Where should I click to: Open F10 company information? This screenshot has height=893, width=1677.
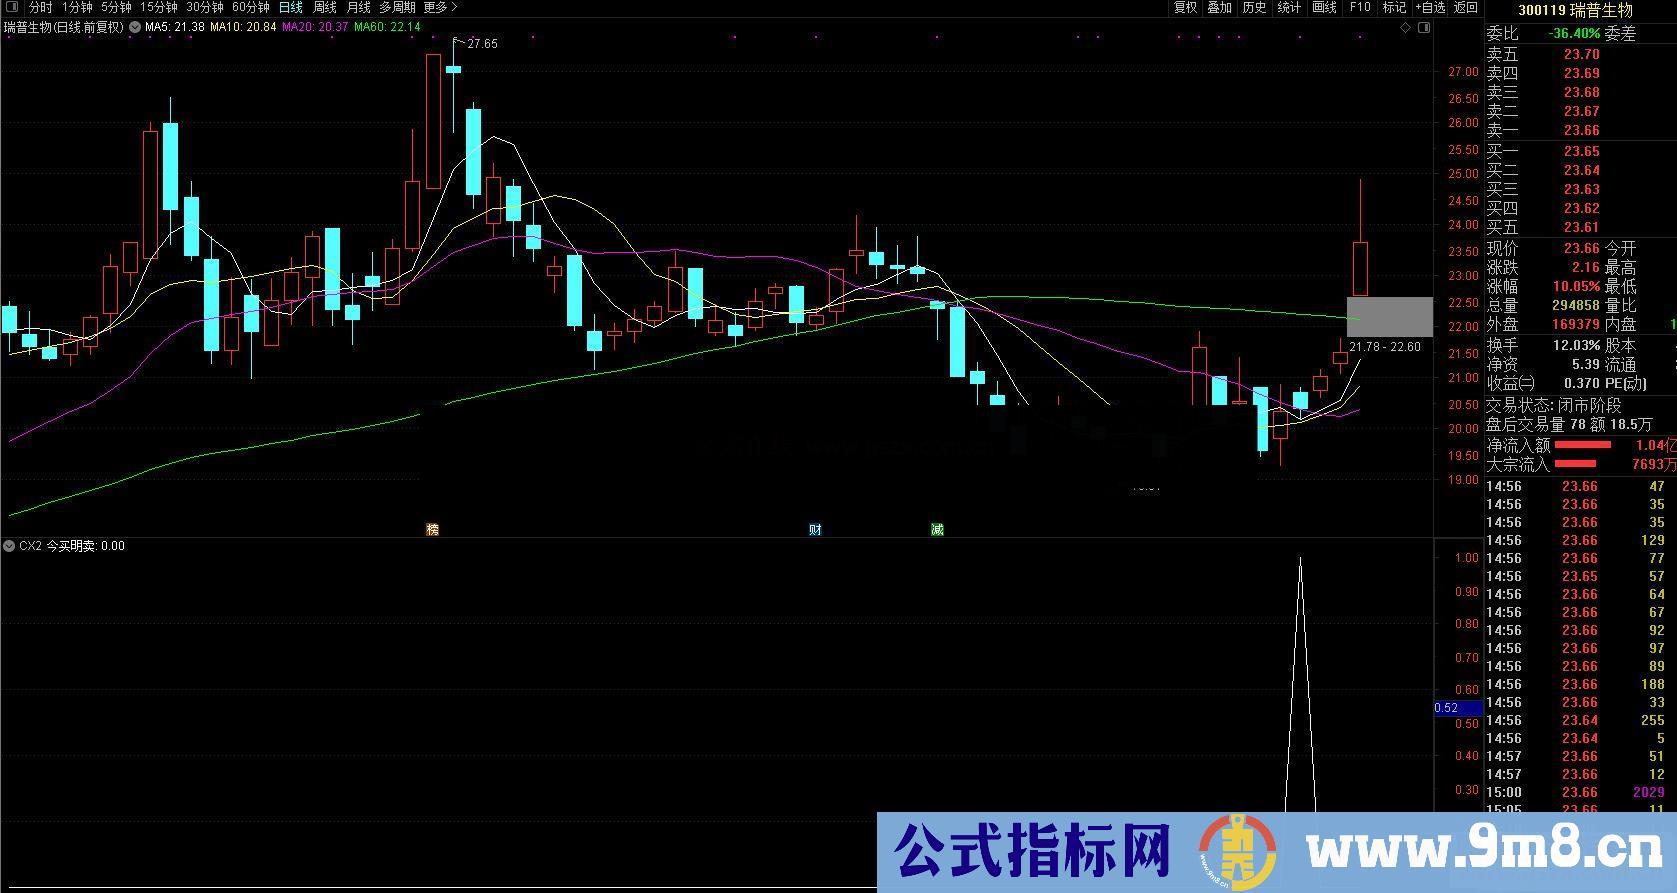coord(1360,7)
